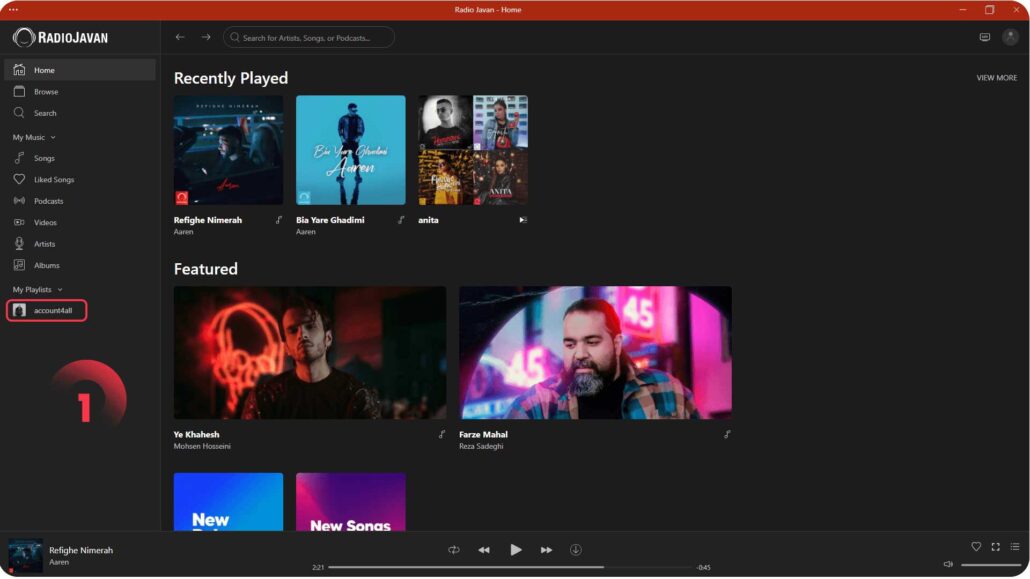This screenshot has height=579, width=1030.
Task: Open the user profile avatar
Action: 1010,37
